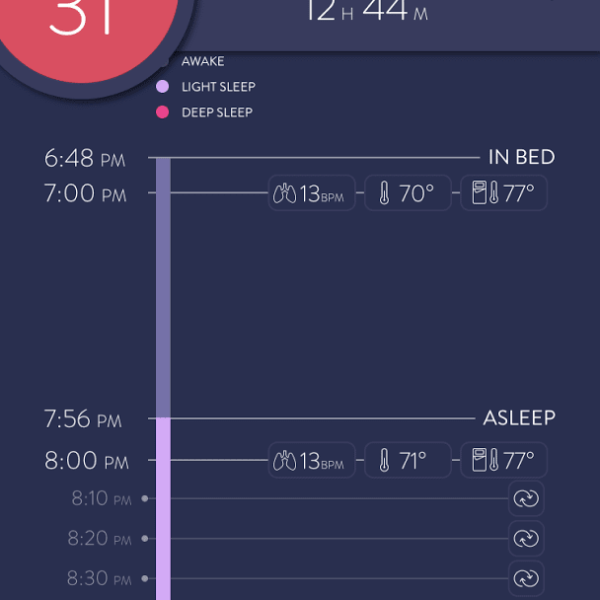Tap the 71° room temperature badge
Viewport: 600px width, 600px height.
[x=408, y=460]
